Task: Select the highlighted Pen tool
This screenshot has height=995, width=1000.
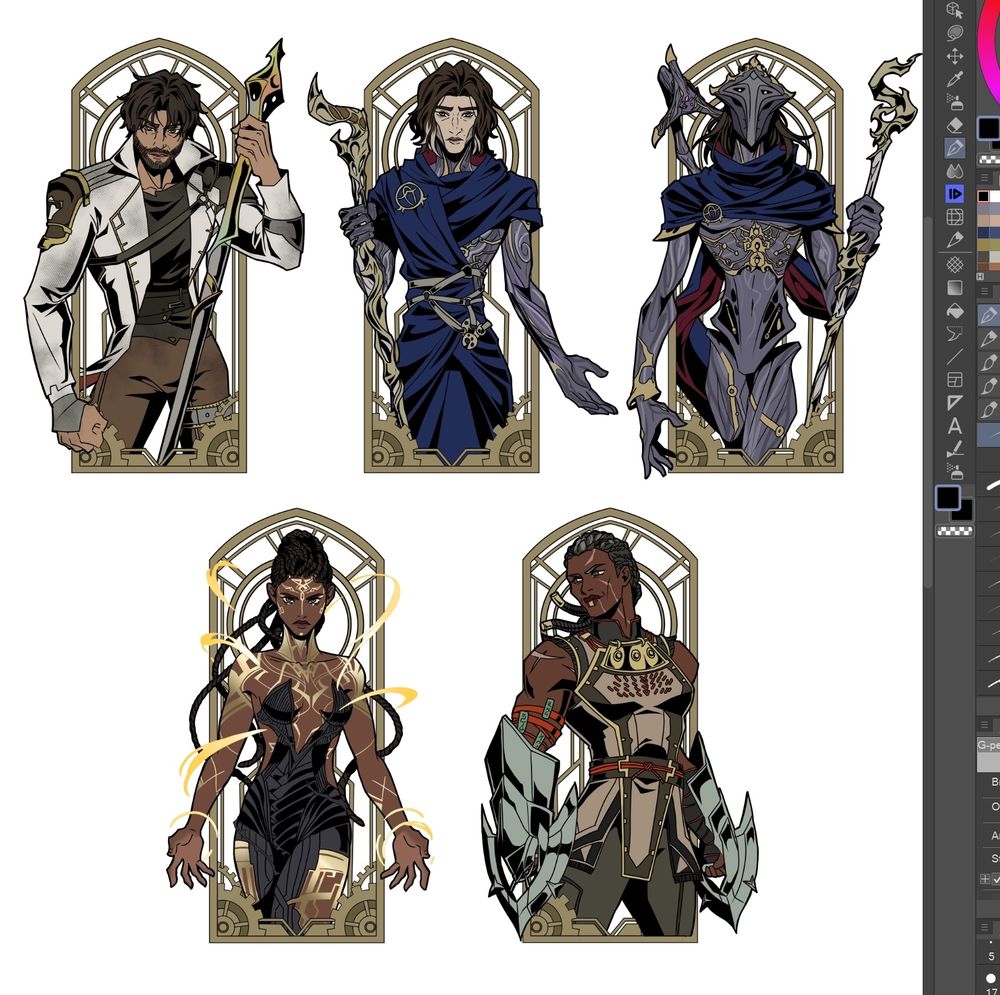Action: pyautogui.click(x=954, y=148)
